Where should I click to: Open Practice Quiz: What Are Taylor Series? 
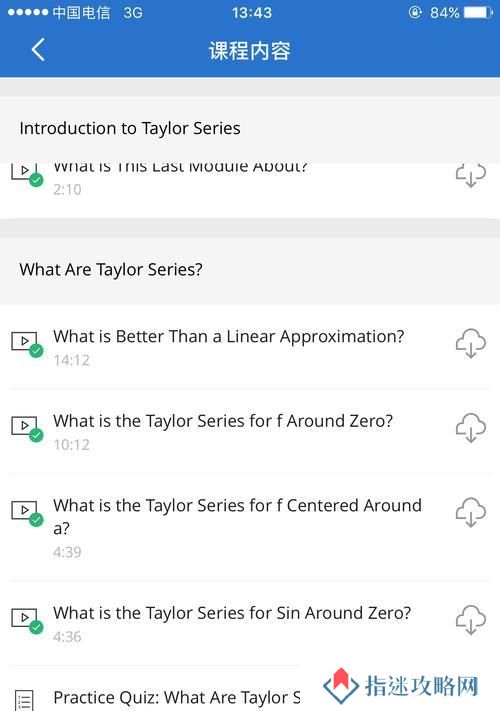click(x=177, y=697)
